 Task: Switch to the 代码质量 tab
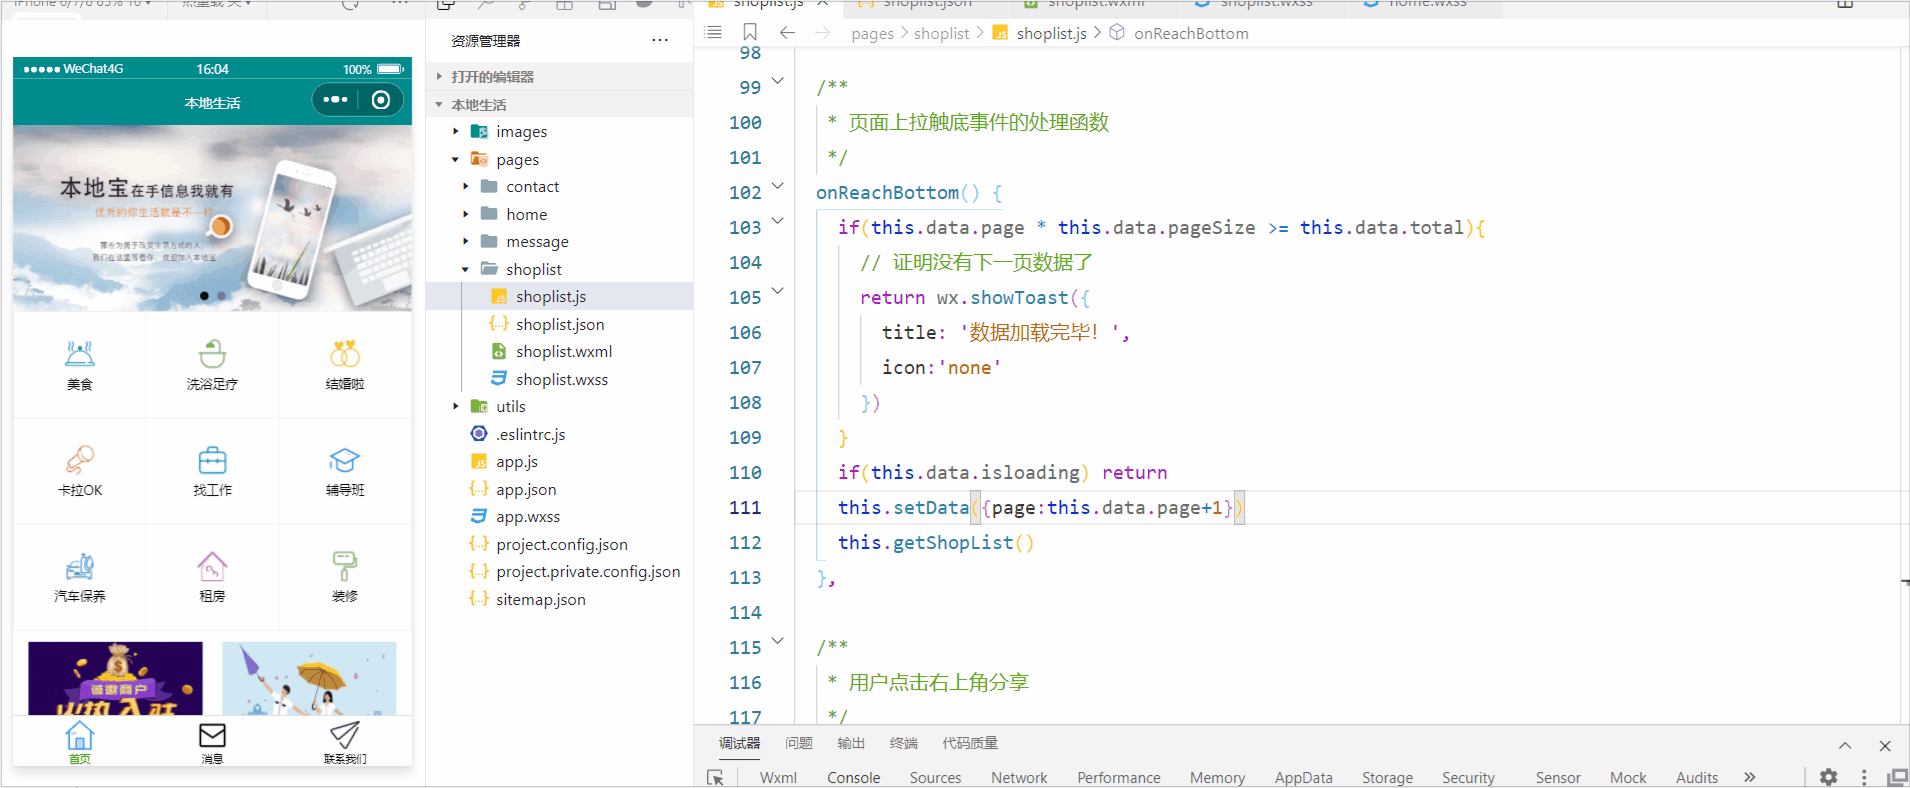(970, 743)
